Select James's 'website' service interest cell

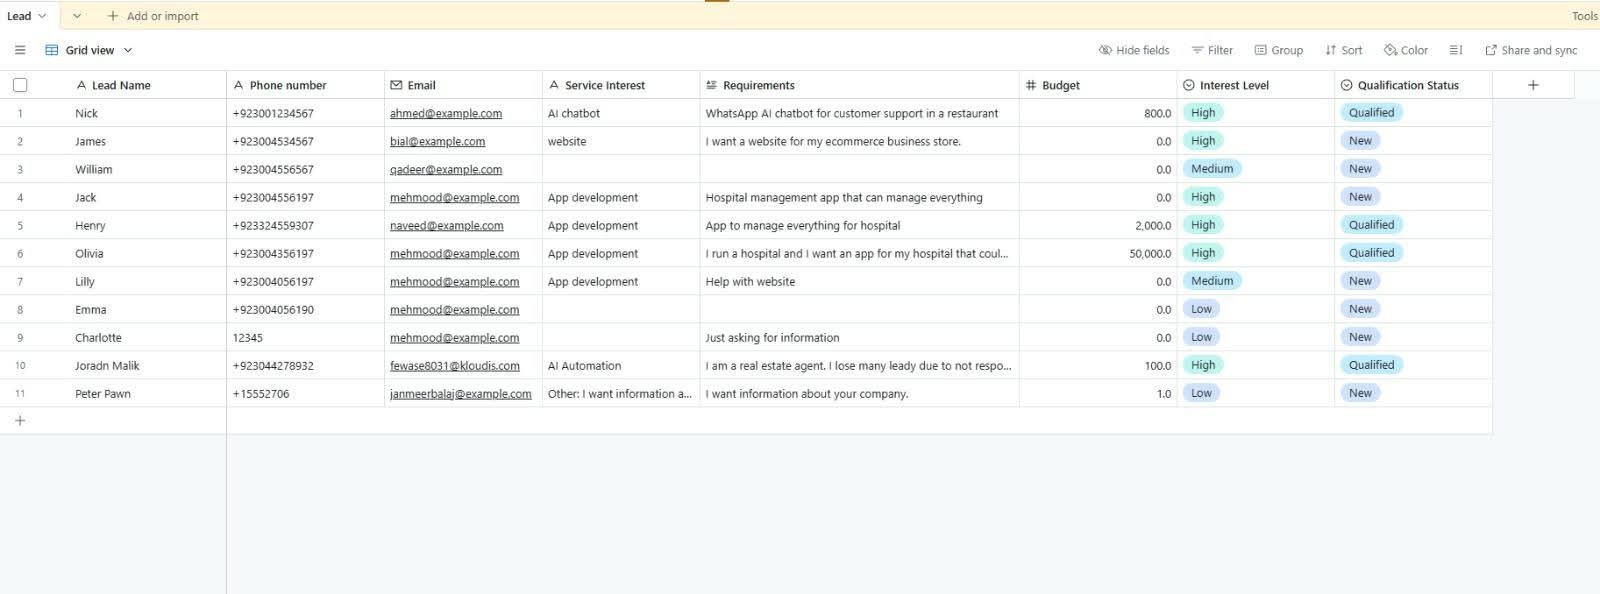coord(621,141)
